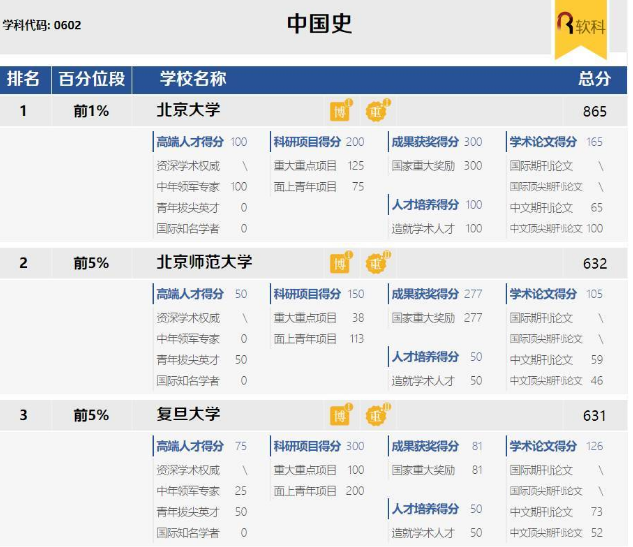Click 中年领军专家 row under 北京大学
The height and width of the screenshot is (547, 633).
202,187
